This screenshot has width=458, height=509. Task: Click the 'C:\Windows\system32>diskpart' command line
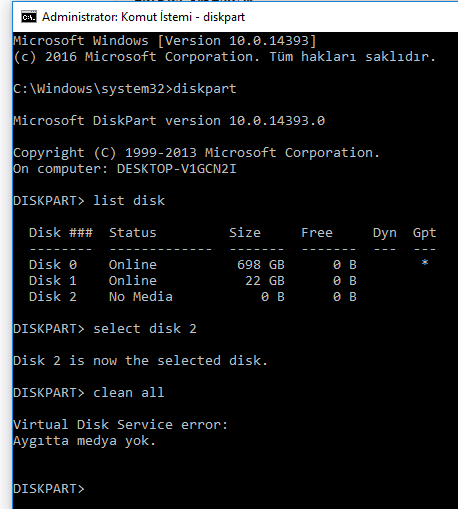125,89
